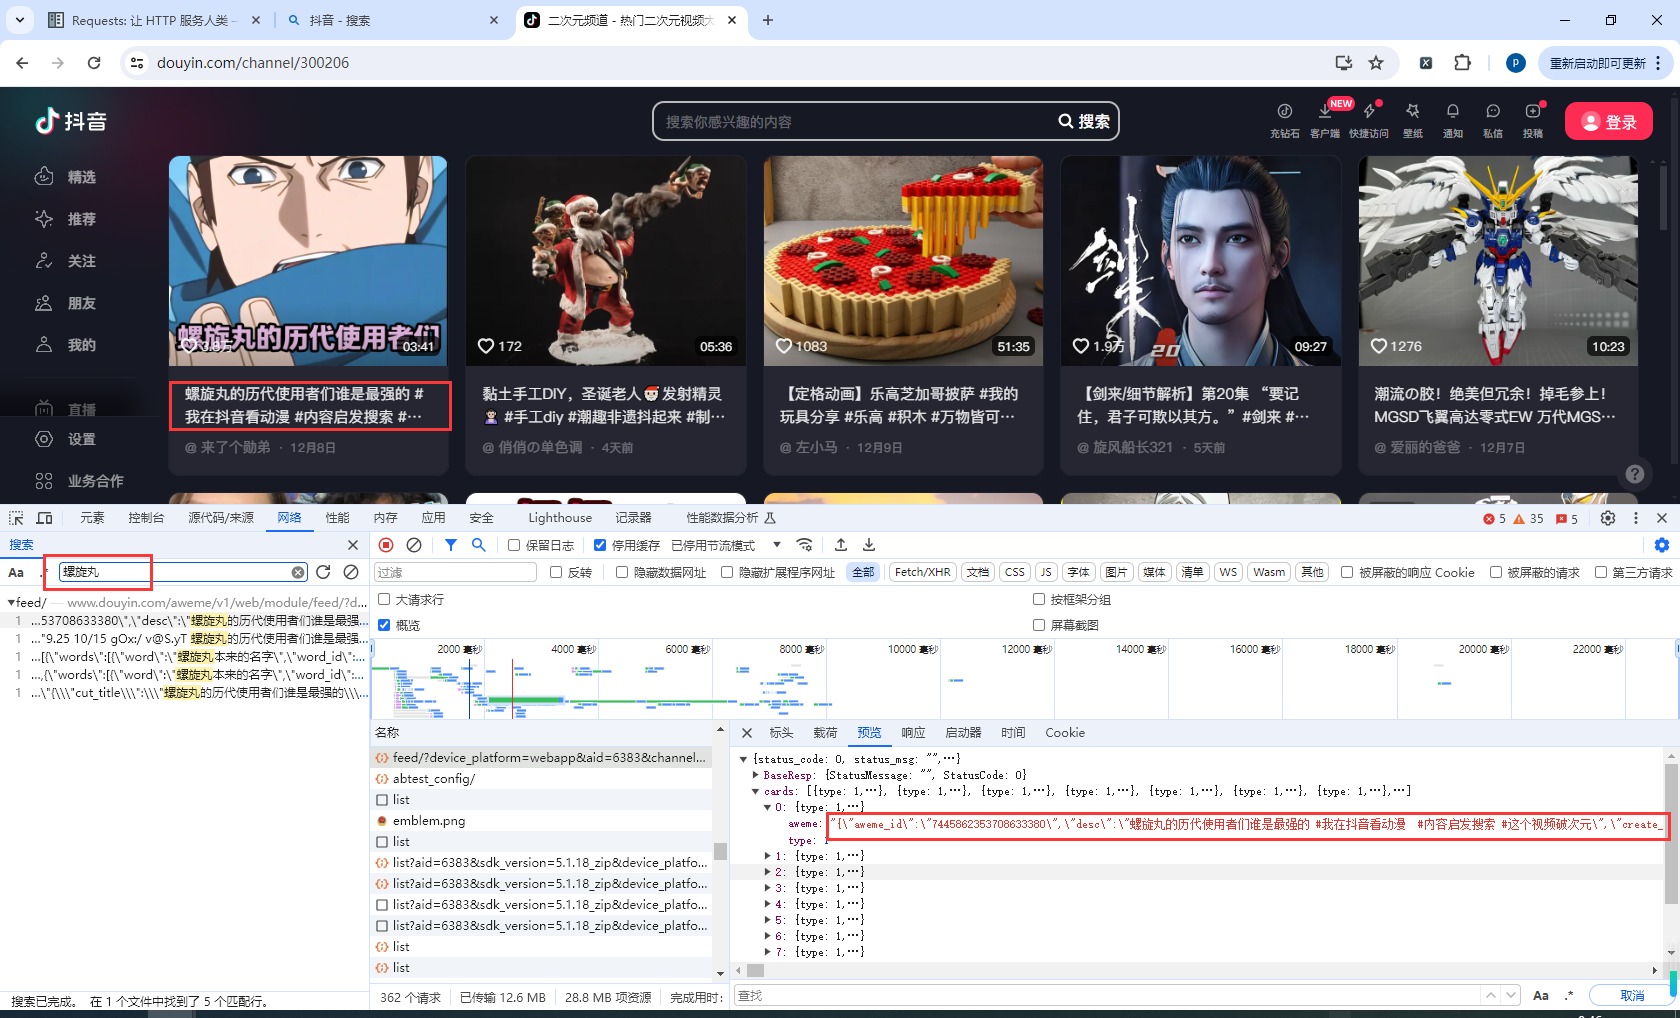Open 设置 in the Douyin sidebar
This screenshot has height=1018, width=1680.
click(66, 439)
